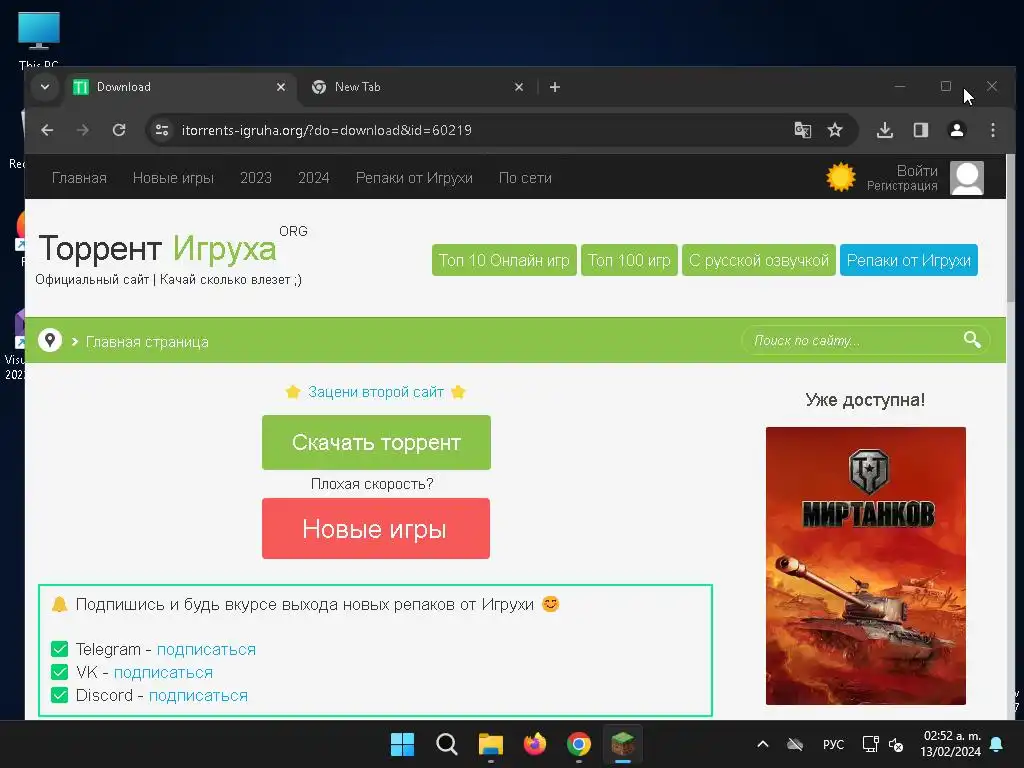1024x768 pixels.
Task: Click the РУС language indicator
Action: click(x=833, y=744)
